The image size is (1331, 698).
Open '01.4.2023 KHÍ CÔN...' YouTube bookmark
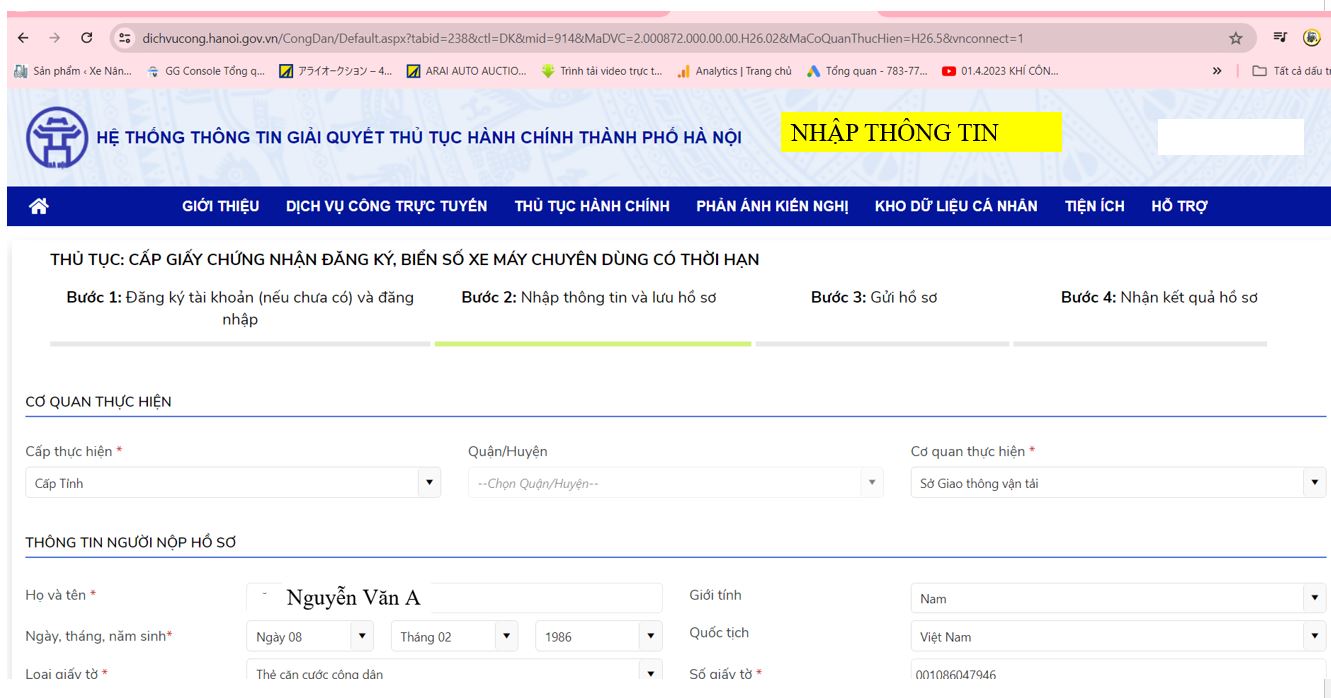pyautogui.click(x=1000, y=71)
